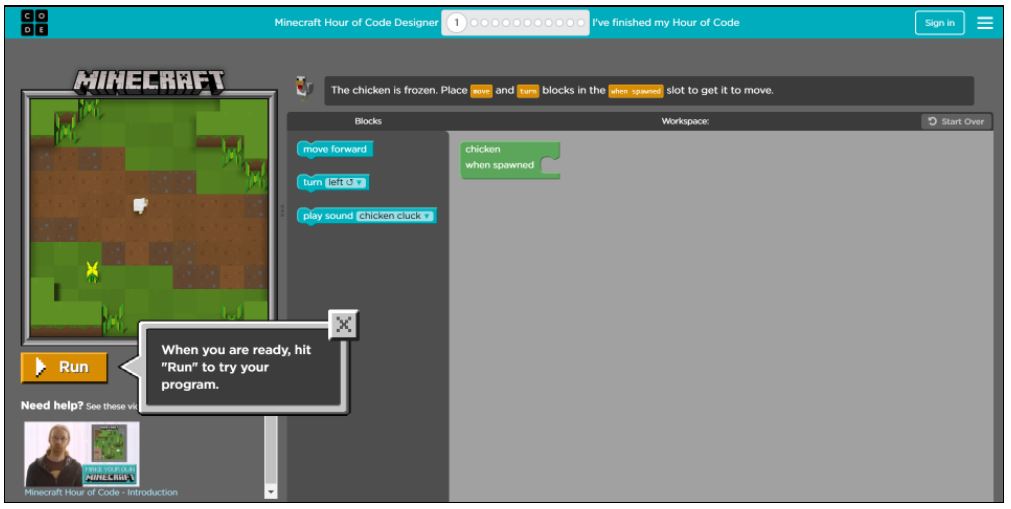This screenshot has height=509, width=1011.
Task: Click the Minecraft Hour of Code Designer title
Action: (x=356, y=23)
